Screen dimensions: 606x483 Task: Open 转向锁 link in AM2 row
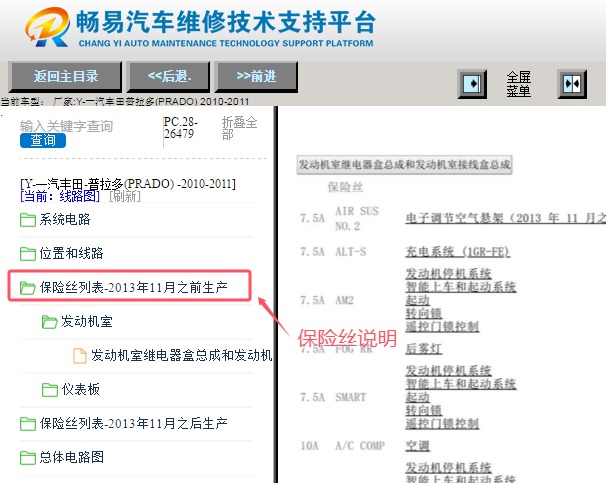click(424, 313)
